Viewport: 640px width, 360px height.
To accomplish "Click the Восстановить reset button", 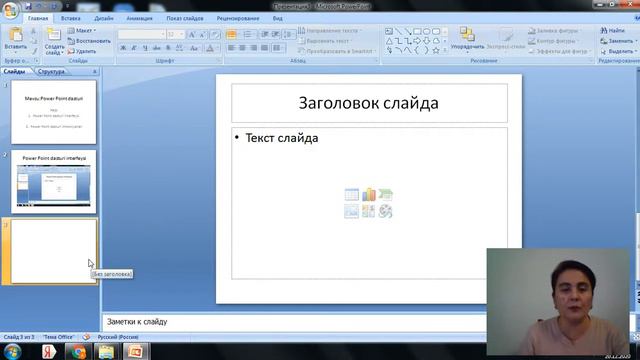I will (x=89, y=41).
